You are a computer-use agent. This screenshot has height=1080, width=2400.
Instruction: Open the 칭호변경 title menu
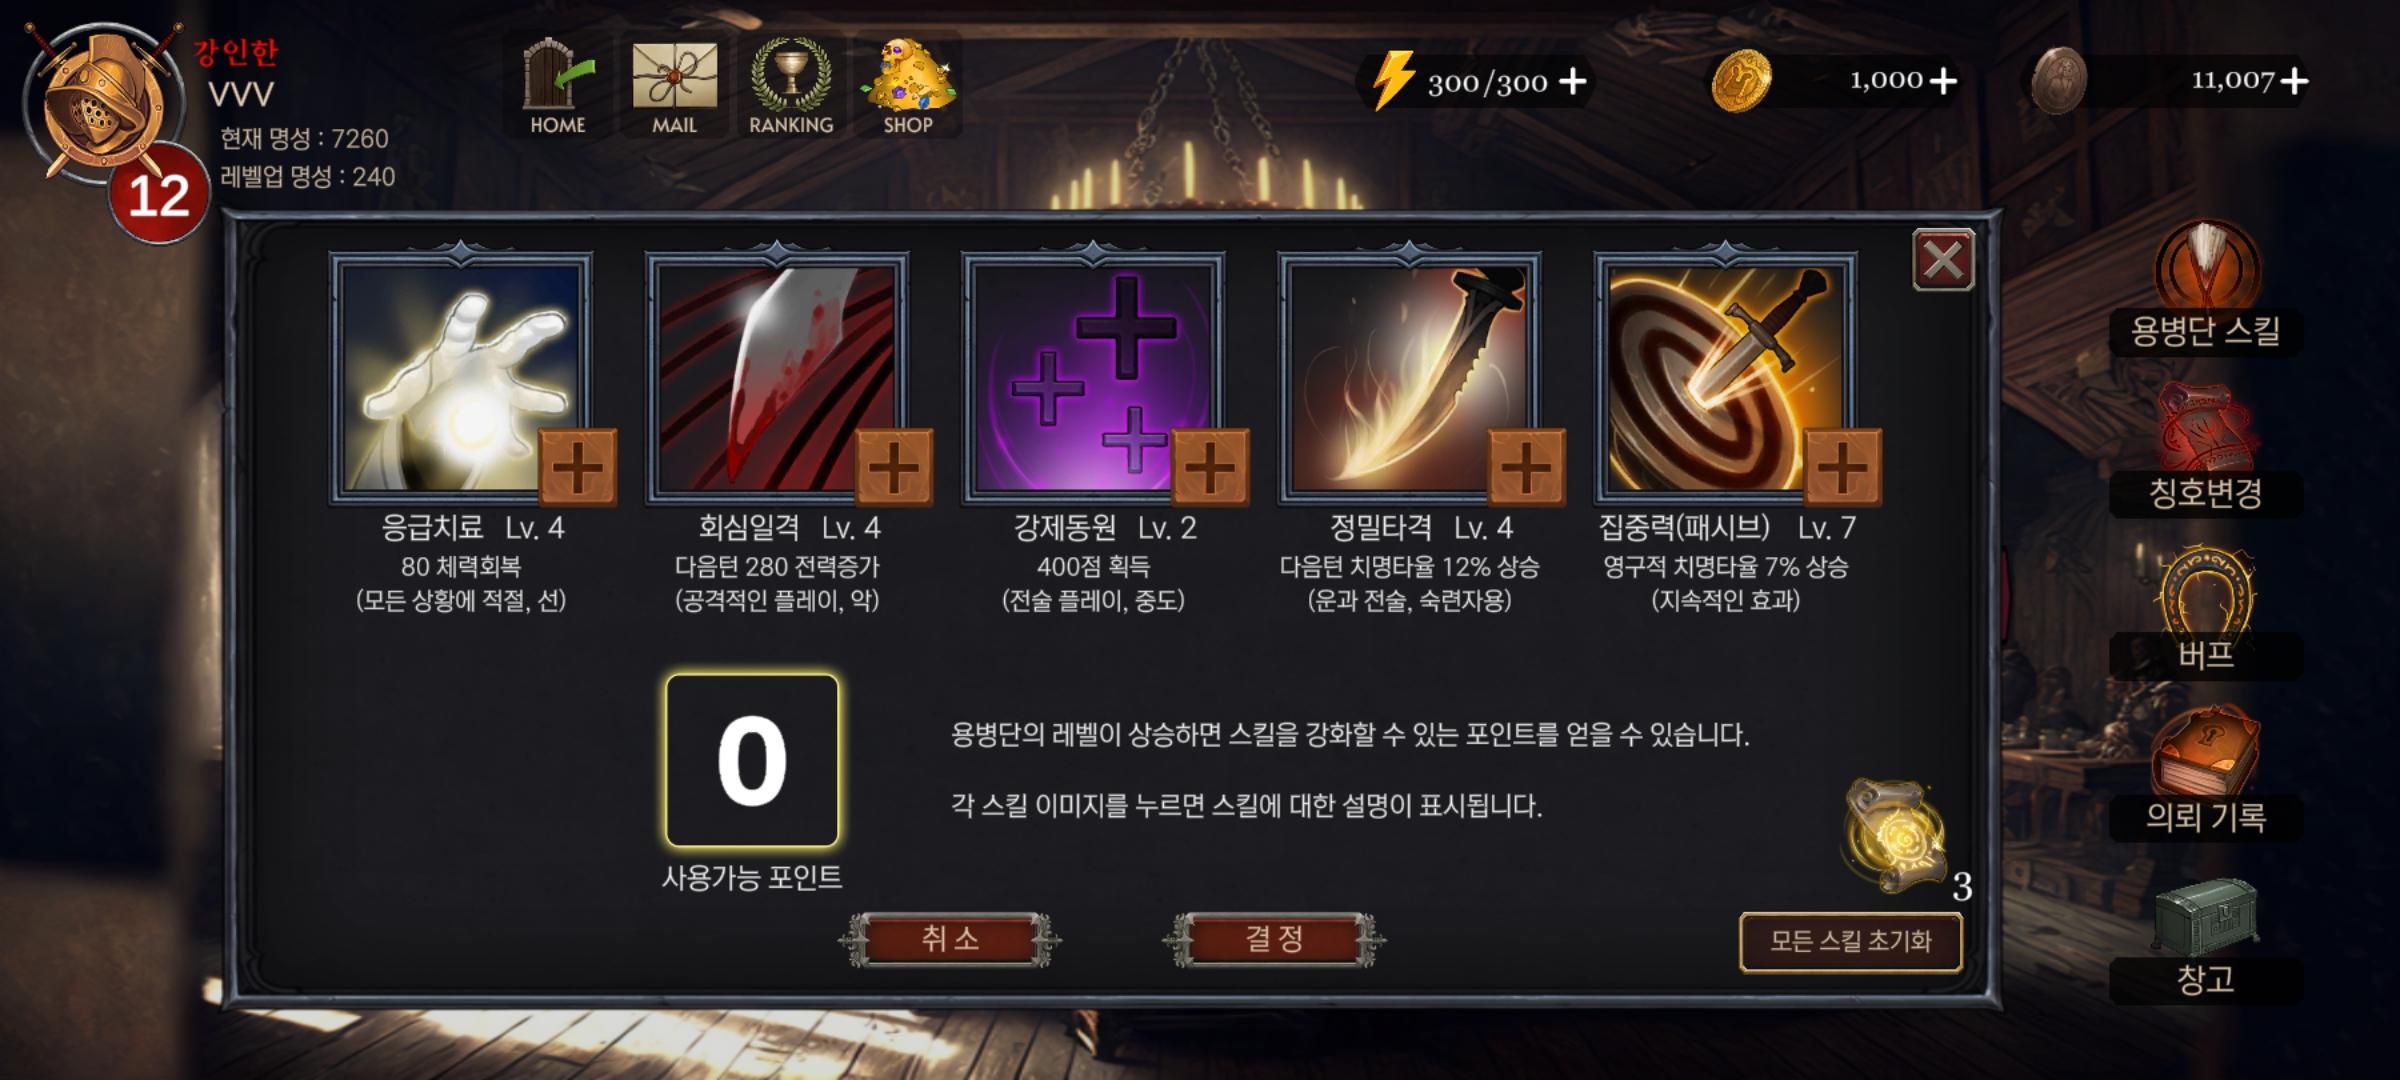2206,451
